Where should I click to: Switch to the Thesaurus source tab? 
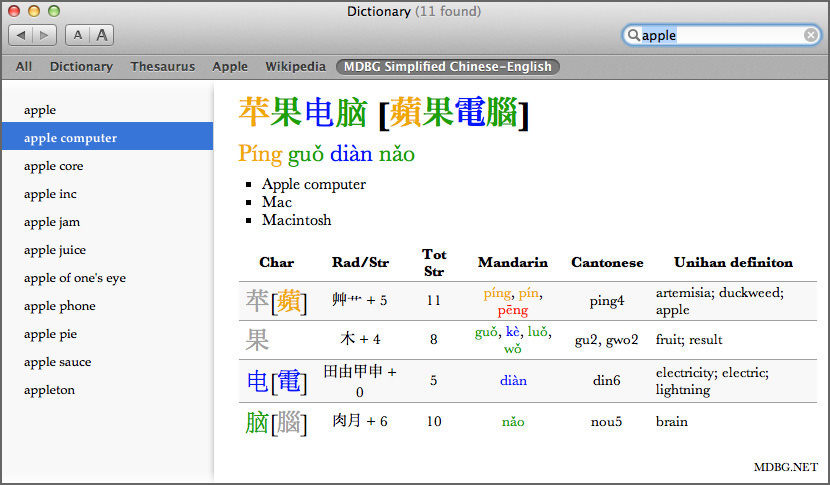163,67
